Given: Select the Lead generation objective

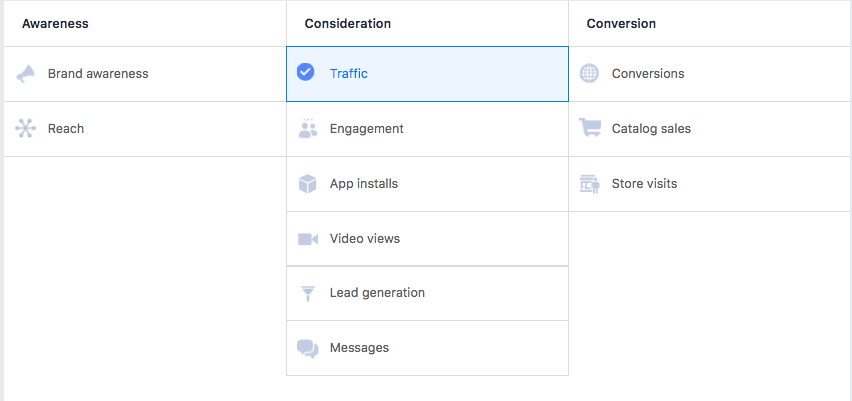Looking at the screenshot, I should pyautogui.click(x=377, y=293).
